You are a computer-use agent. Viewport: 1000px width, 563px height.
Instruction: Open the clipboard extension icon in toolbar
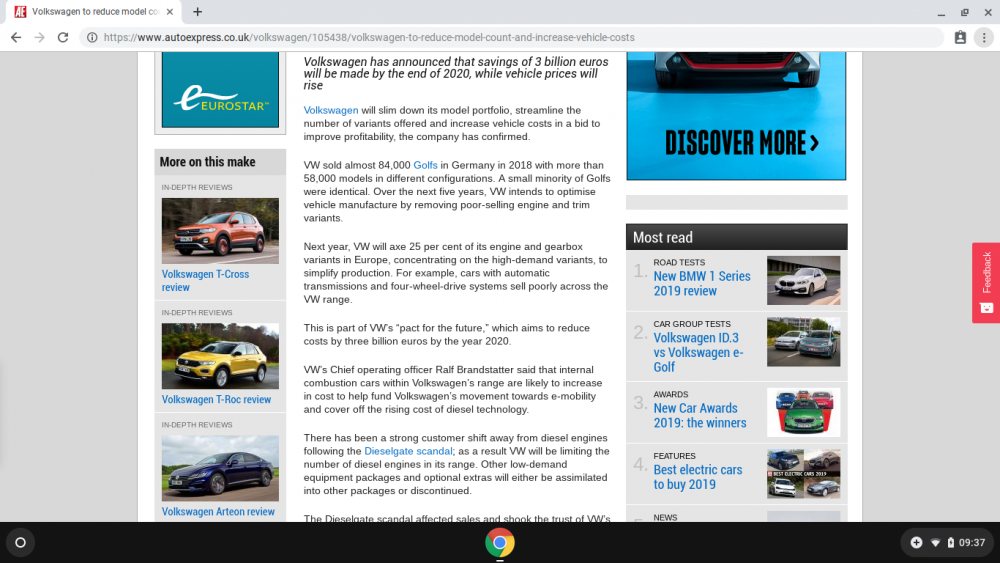point(960,38)
